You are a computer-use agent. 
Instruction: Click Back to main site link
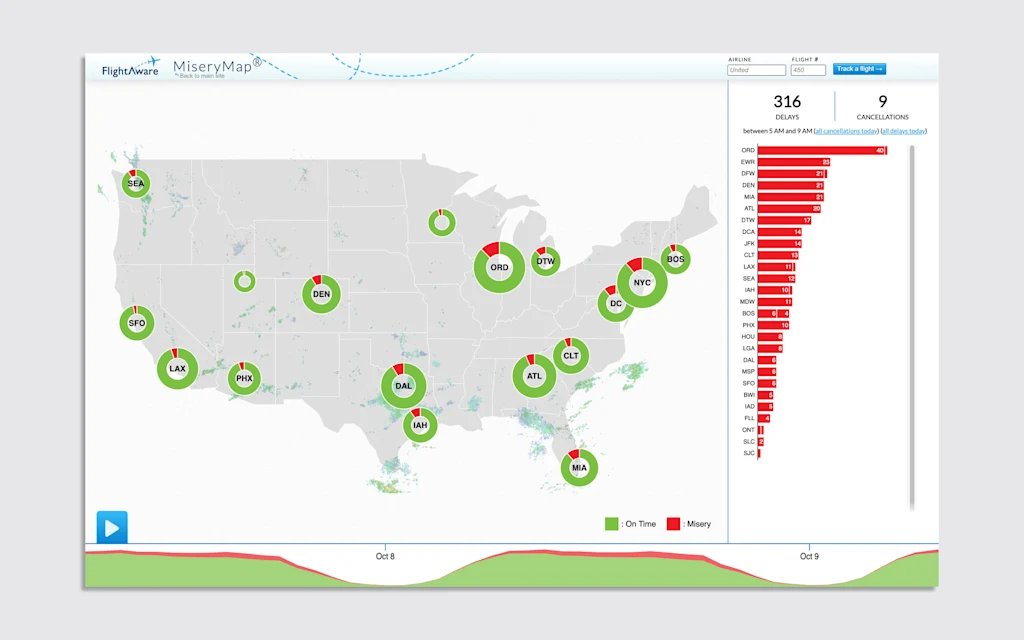pos(202,76)
